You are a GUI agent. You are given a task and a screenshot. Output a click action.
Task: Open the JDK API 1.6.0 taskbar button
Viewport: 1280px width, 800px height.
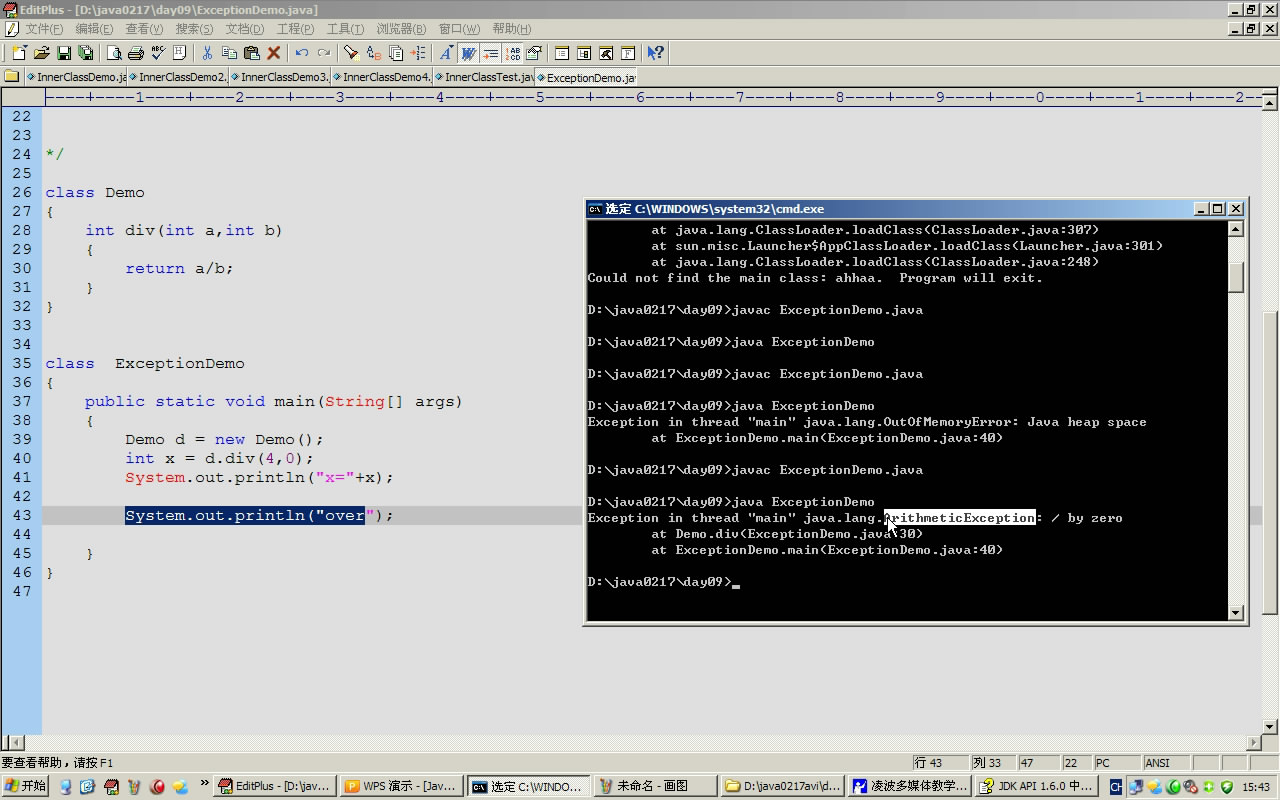coord(1036,786)
